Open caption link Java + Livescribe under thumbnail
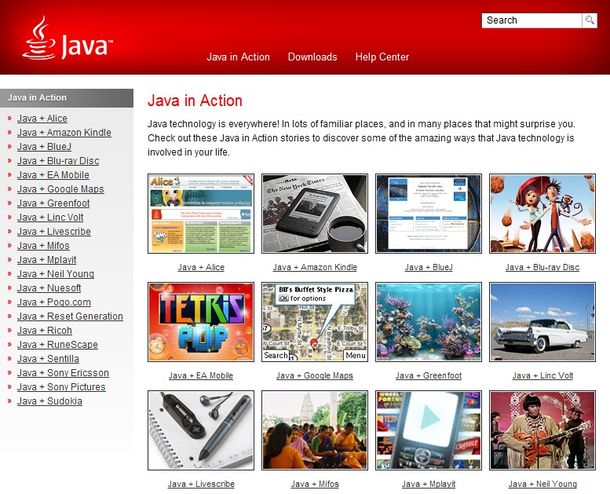 tap(201, 484)
